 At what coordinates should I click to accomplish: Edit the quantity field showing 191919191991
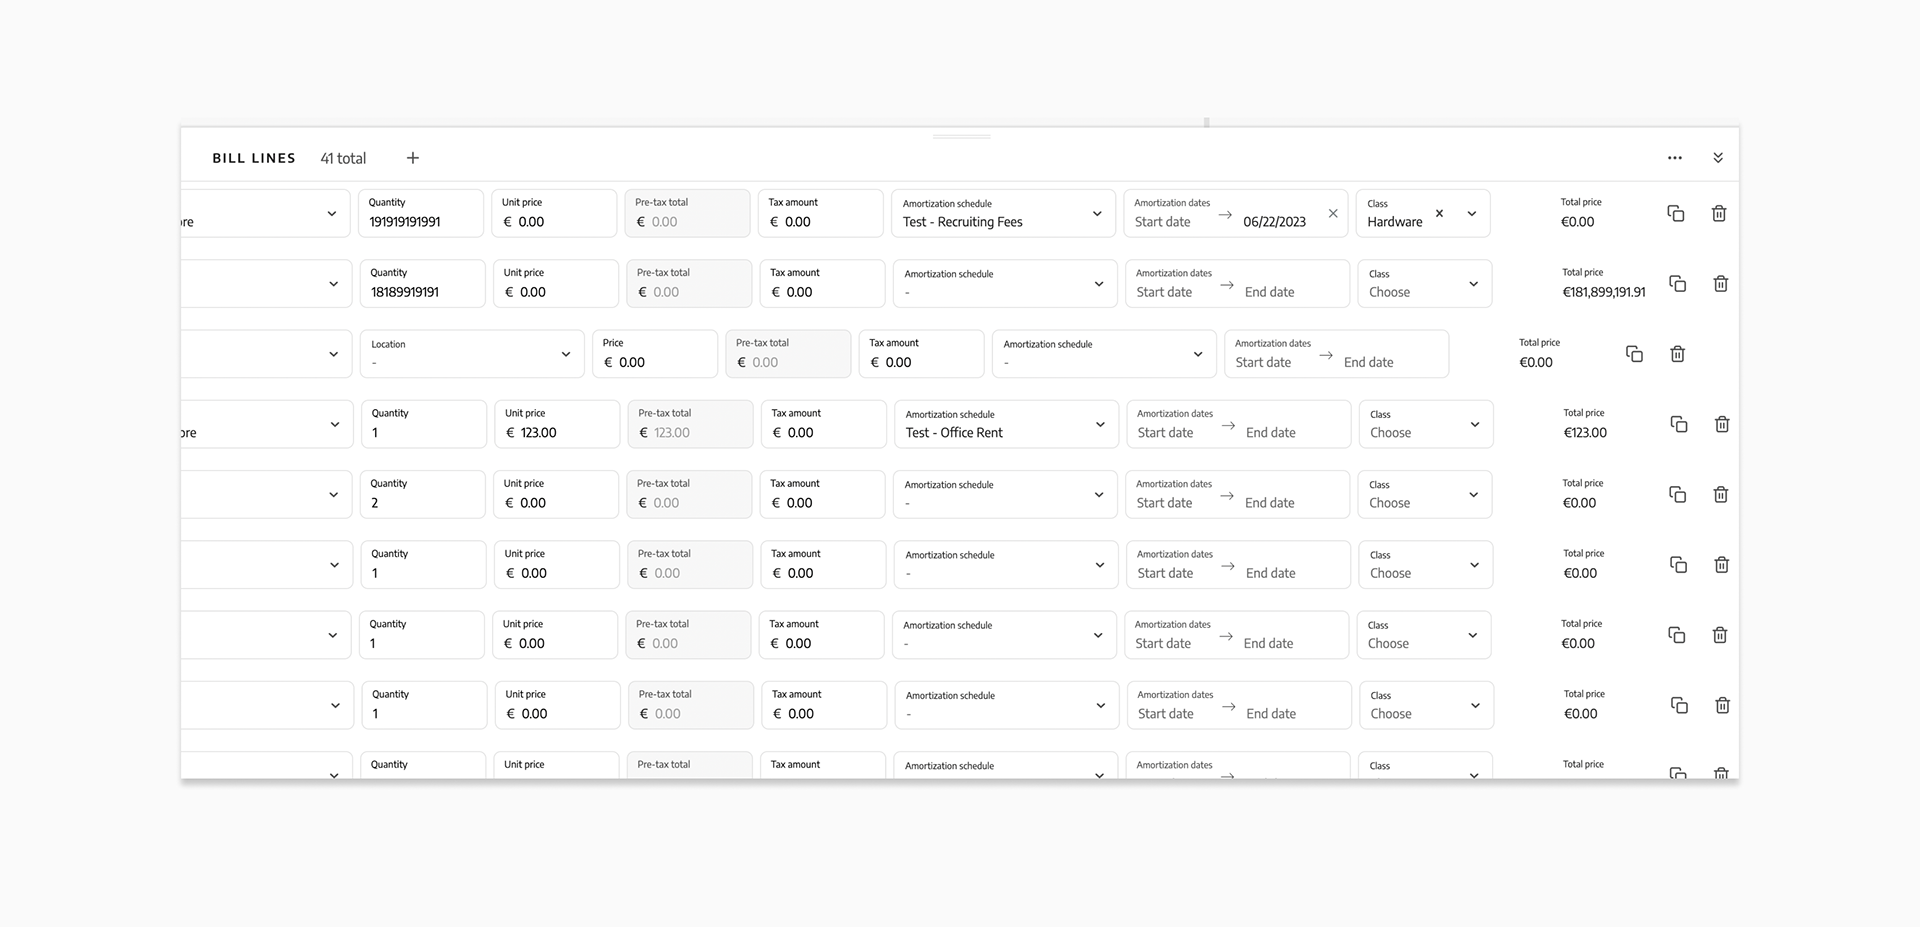[x=421, y=213]
